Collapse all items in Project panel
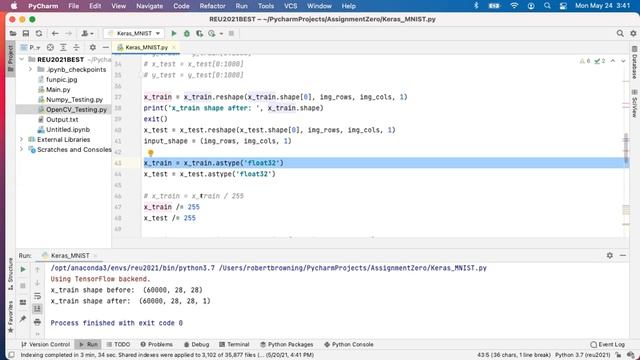 tap(76, 47)
